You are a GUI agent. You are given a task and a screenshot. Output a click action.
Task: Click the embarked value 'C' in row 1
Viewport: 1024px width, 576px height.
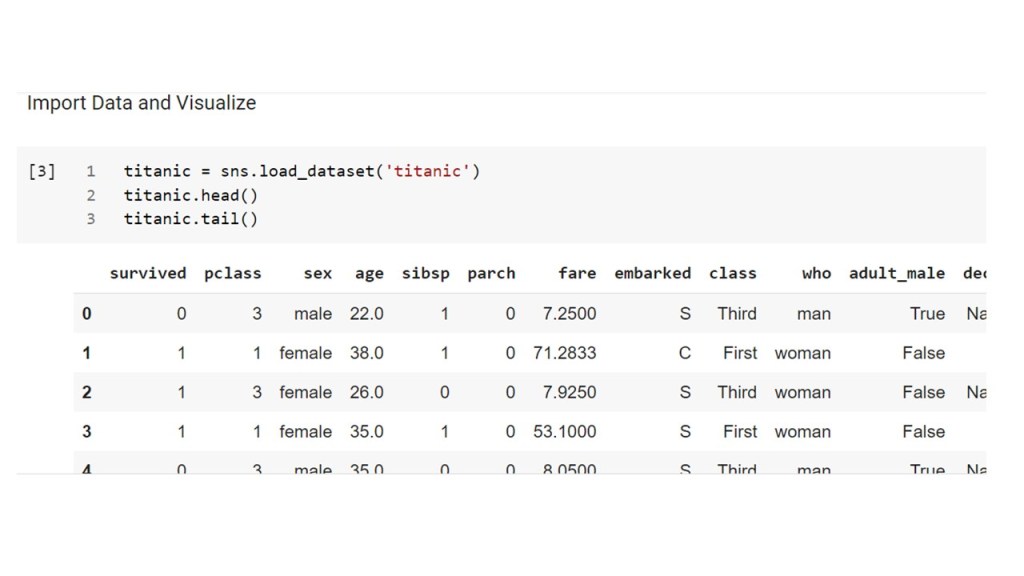point(685,353)
